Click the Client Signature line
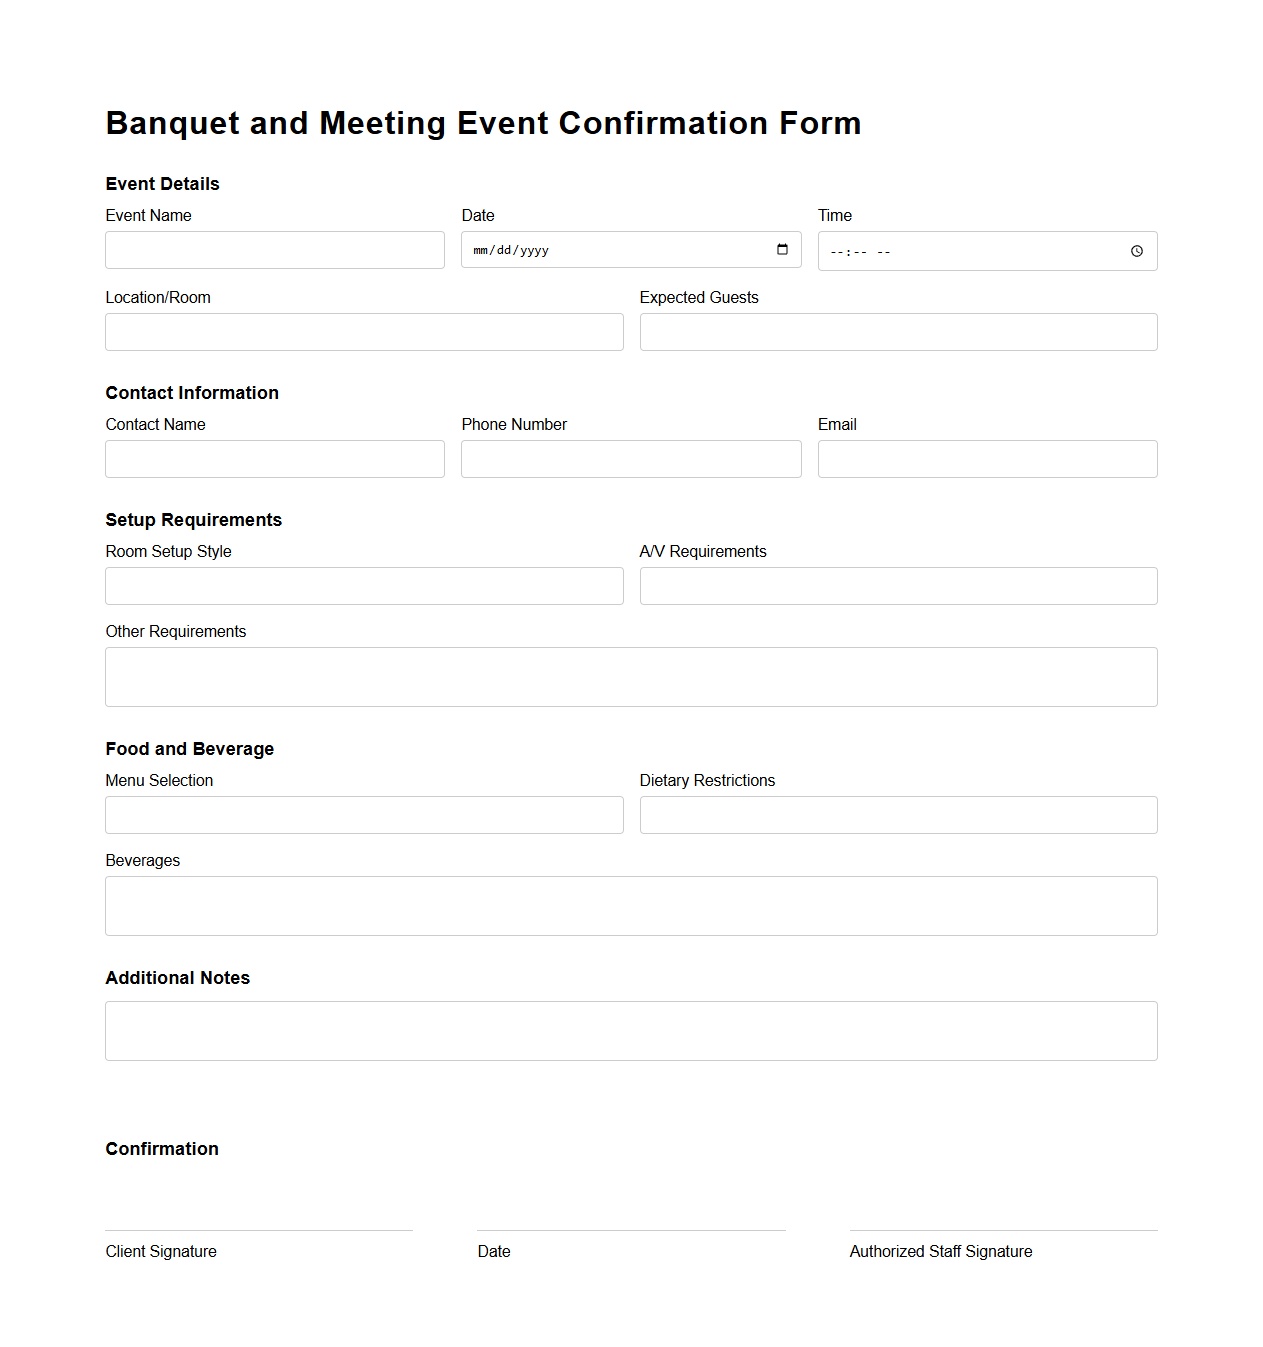The width and height of the screenshot is (1263, 1347). point(258,1228)
